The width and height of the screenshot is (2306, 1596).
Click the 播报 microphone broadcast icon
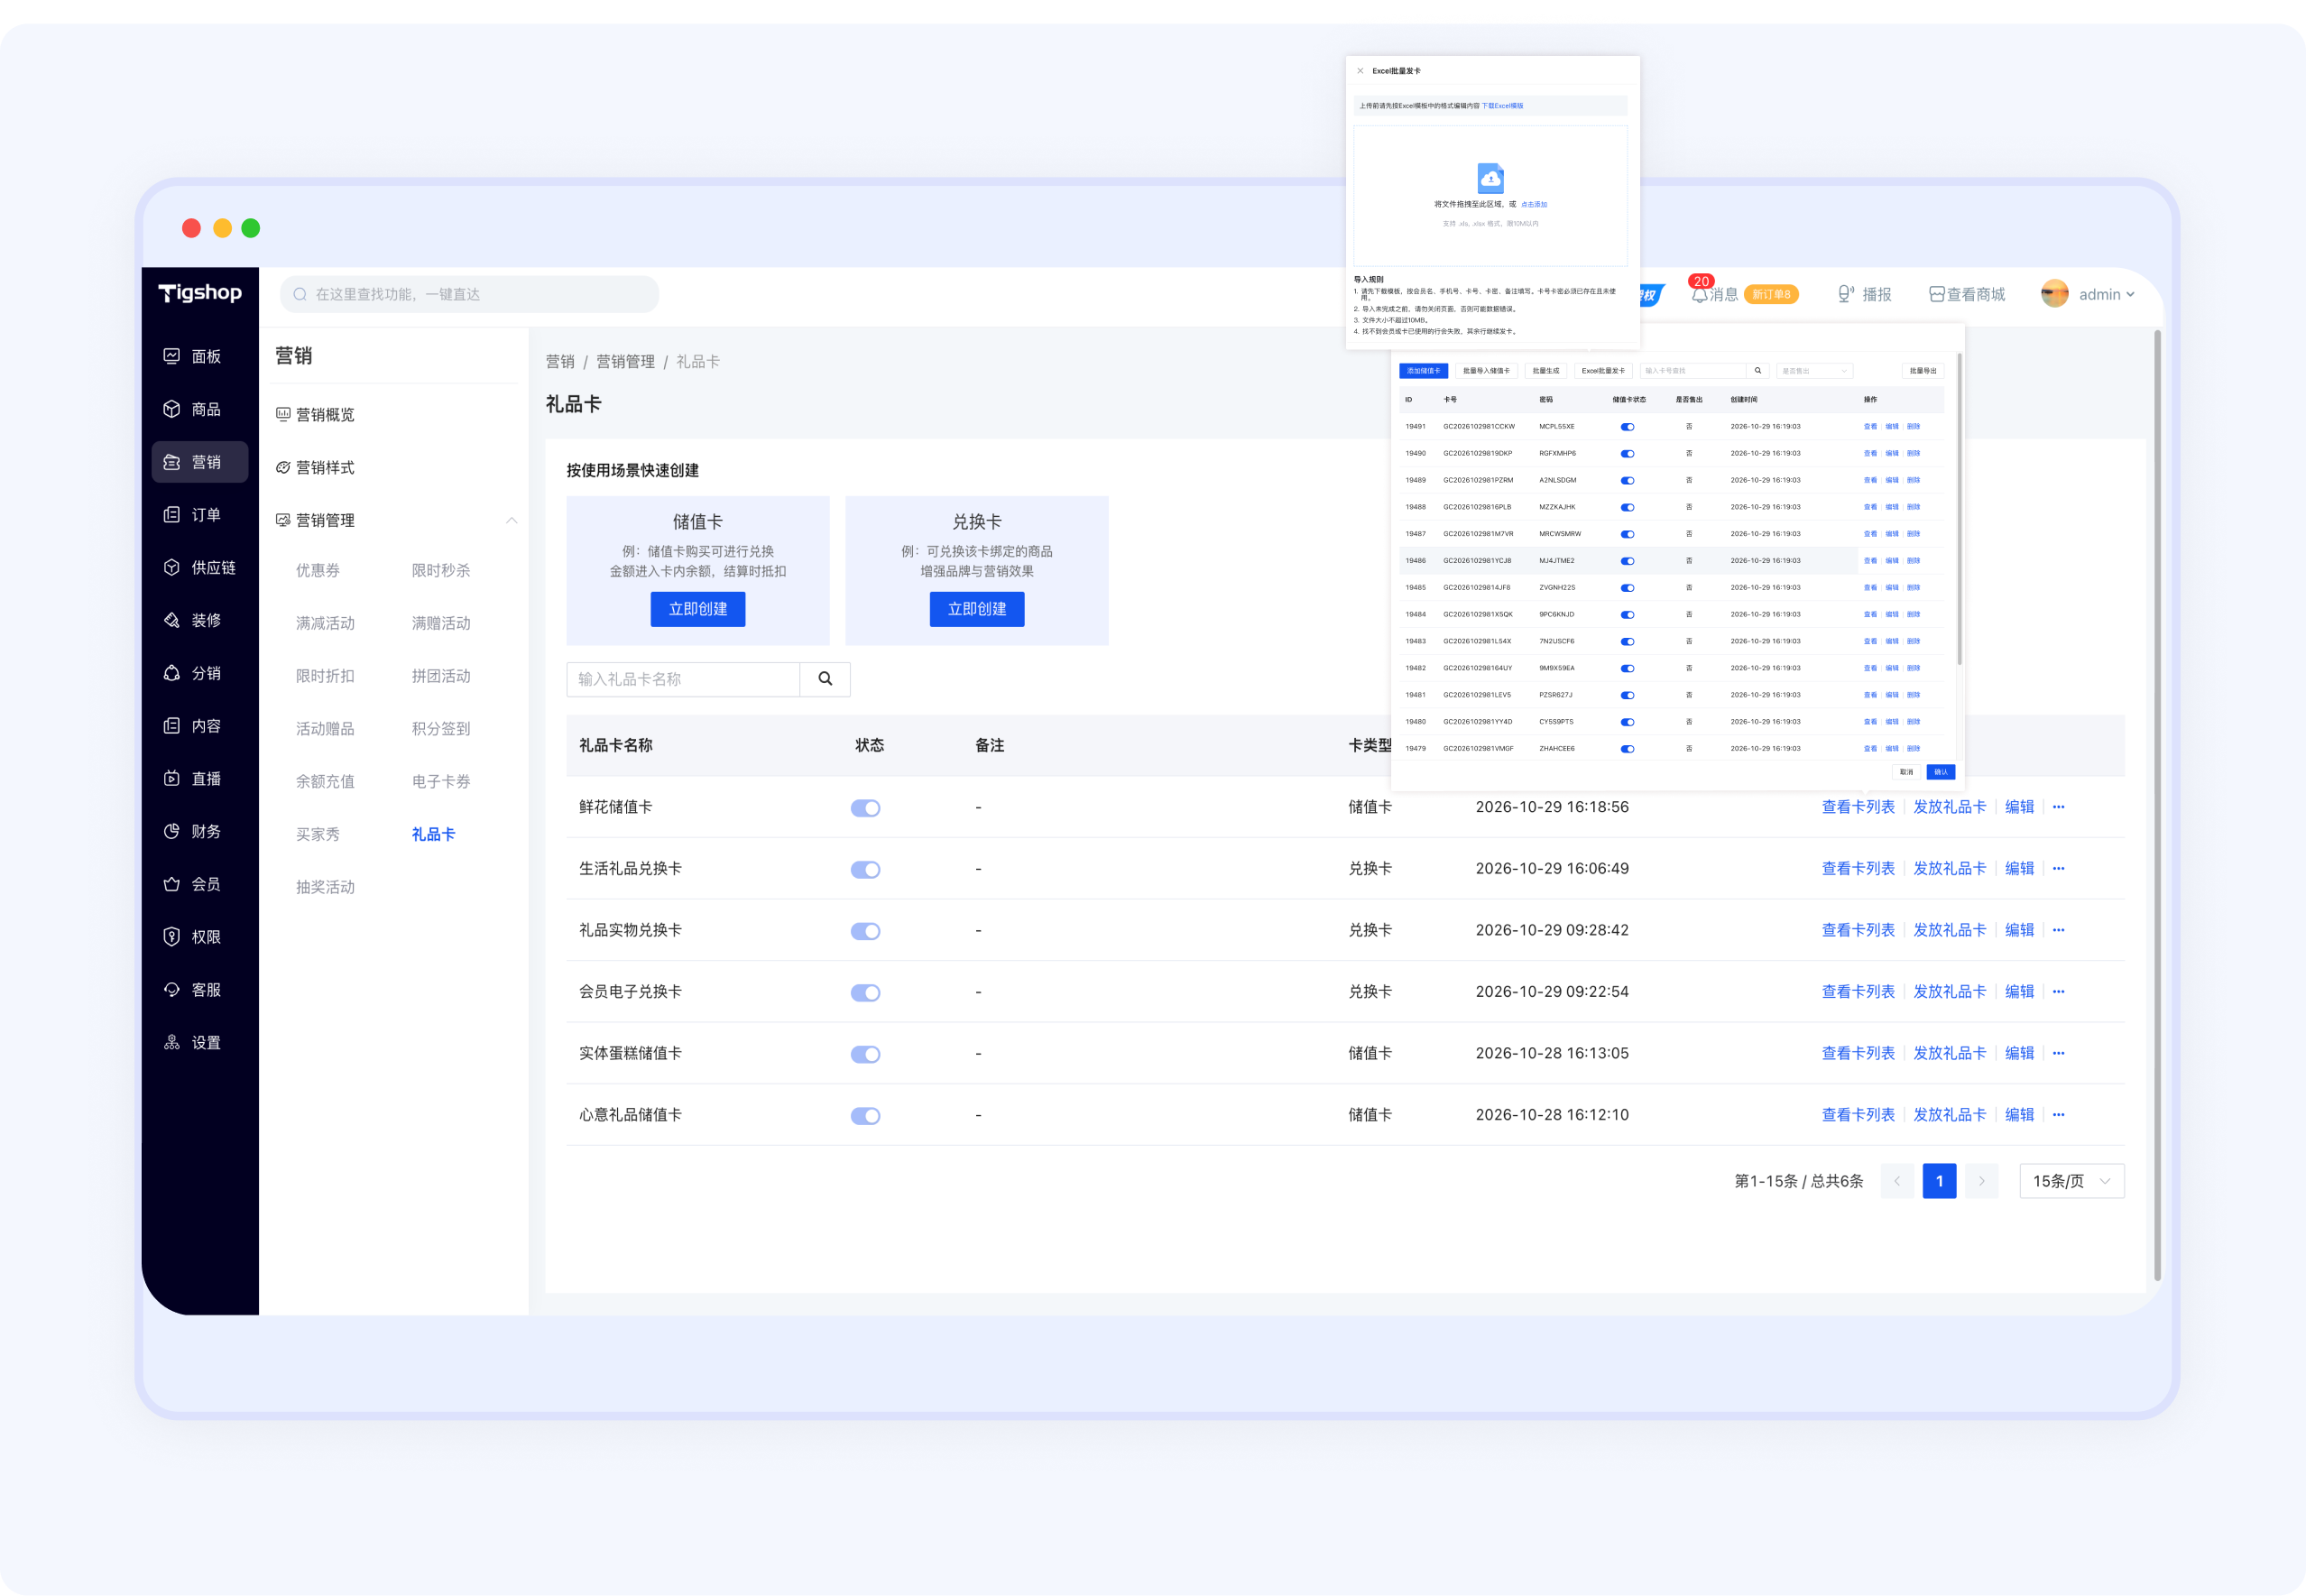(1846, 294)
